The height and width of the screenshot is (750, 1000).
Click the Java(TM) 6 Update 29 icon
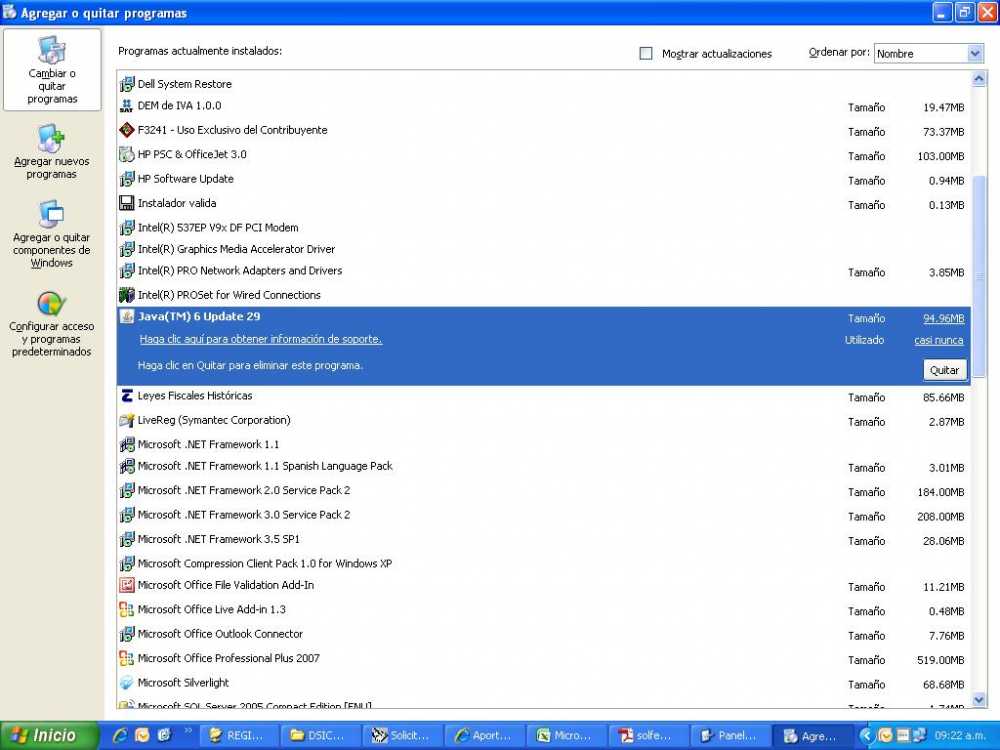point(127,317)
